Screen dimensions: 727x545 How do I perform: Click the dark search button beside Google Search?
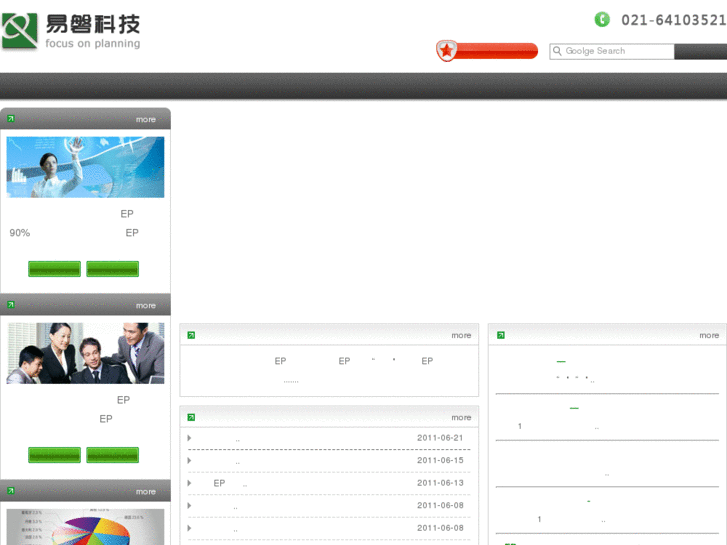coord(701,51)
